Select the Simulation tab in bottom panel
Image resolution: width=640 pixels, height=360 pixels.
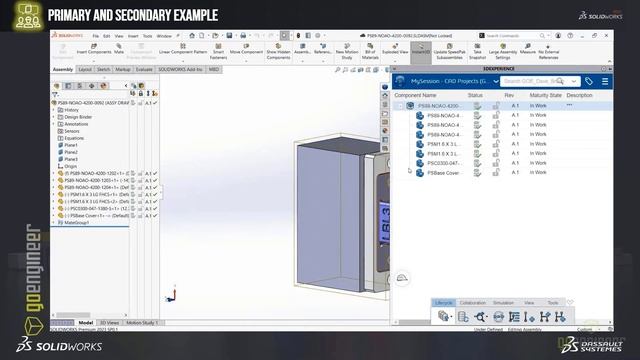point(503,303)
